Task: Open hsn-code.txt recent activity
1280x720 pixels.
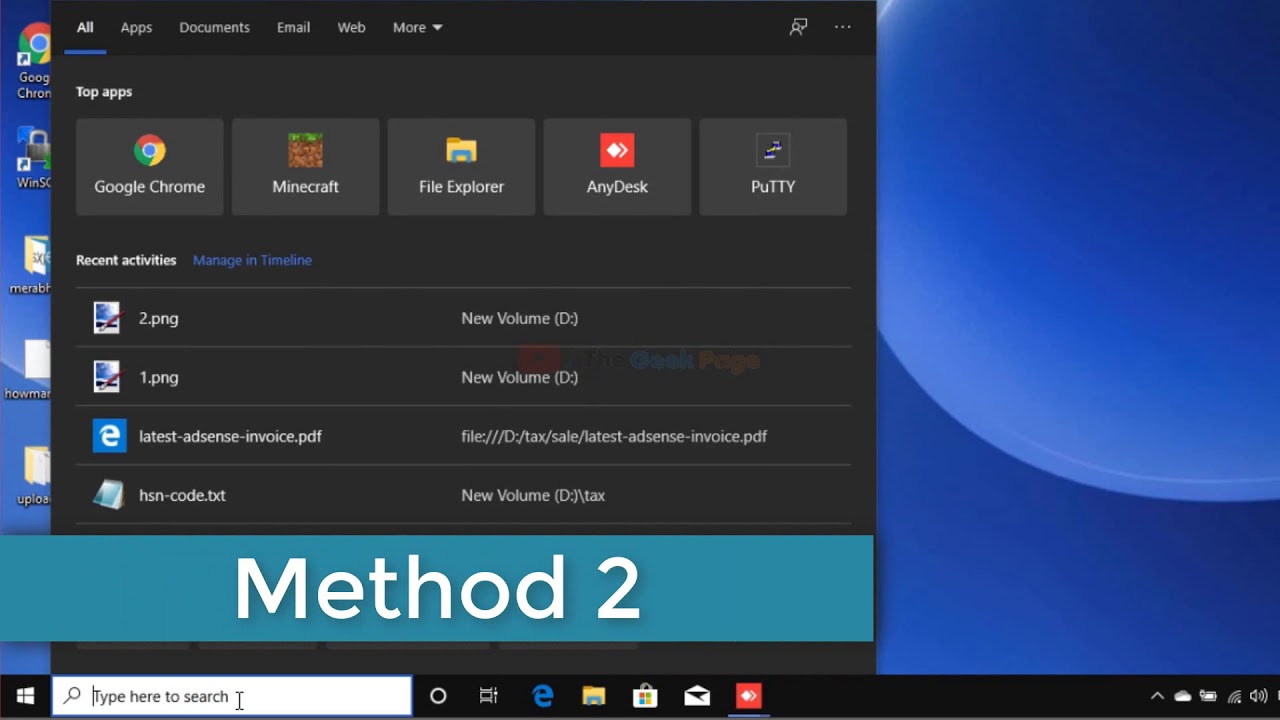Action: 463,495
